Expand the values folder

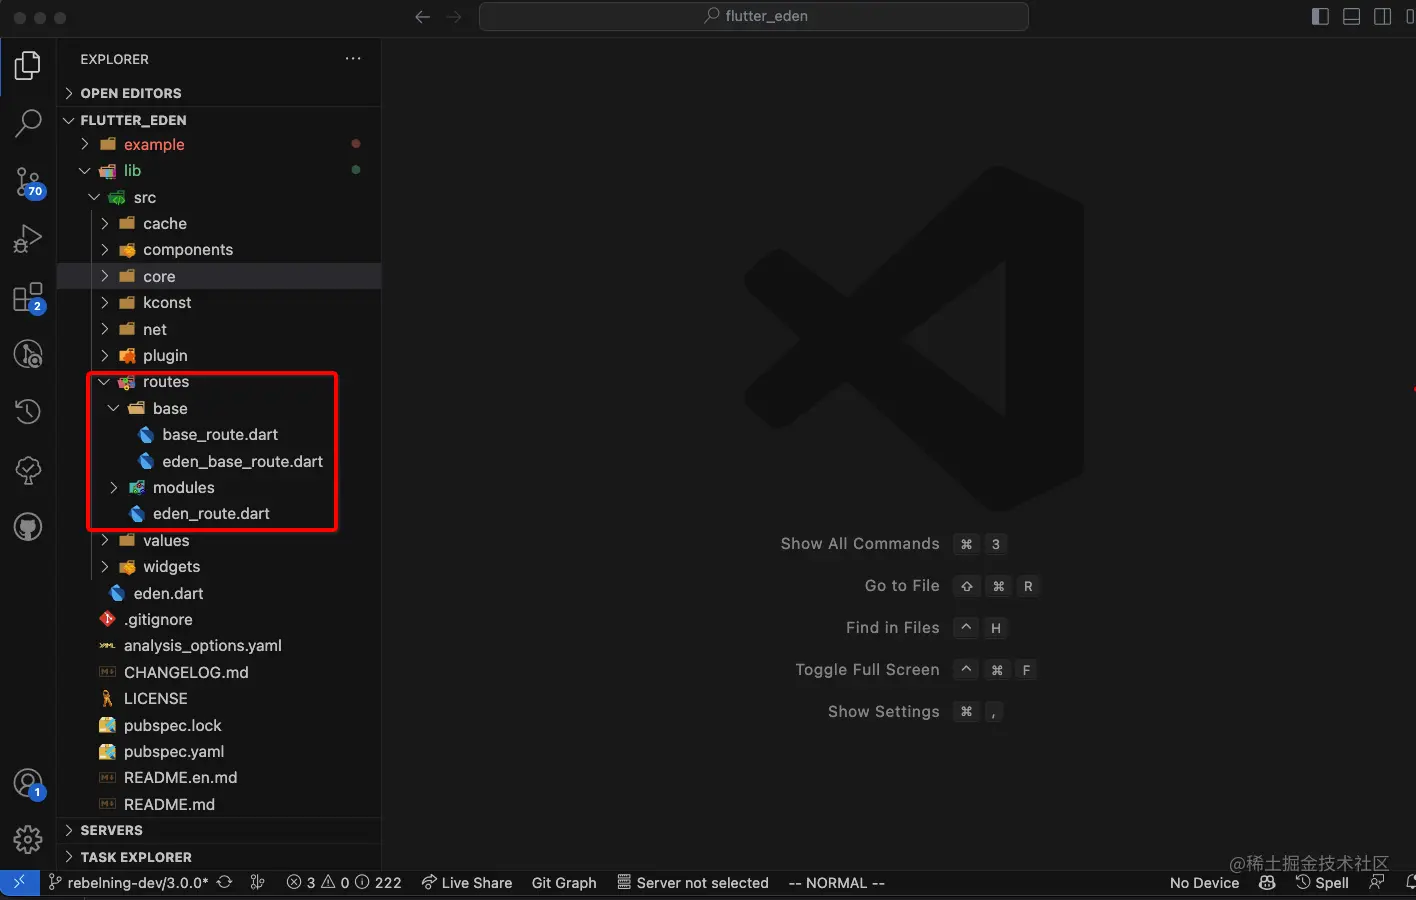(219, 541)
